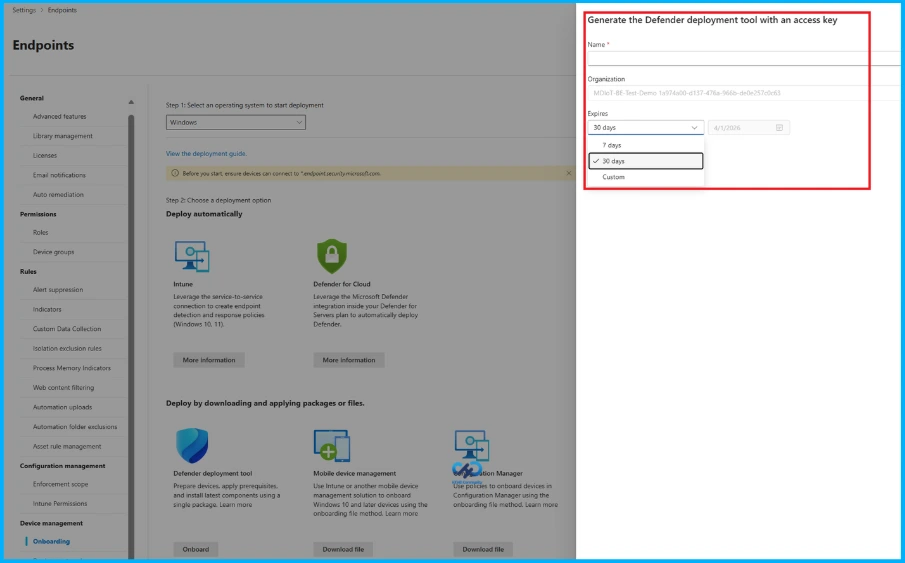Go to Settings breadcrumb

(24, 10)
